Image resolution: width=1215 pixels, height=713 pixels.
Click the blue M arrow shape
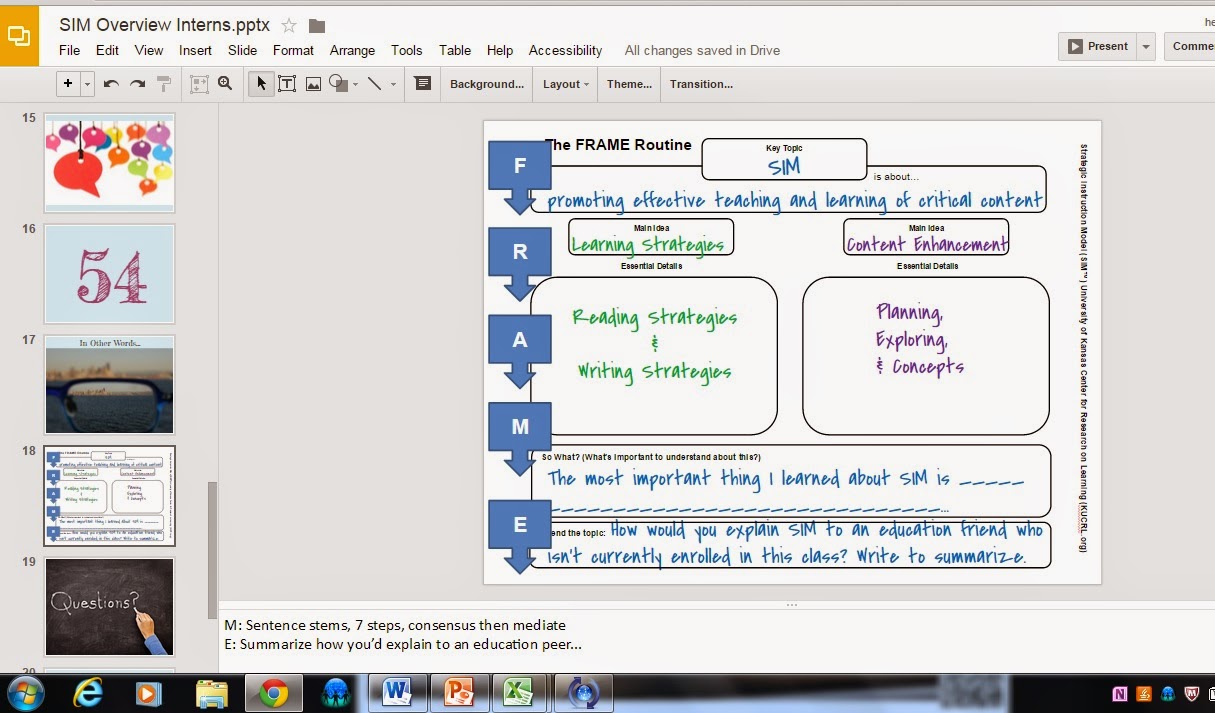click(519, 438)
